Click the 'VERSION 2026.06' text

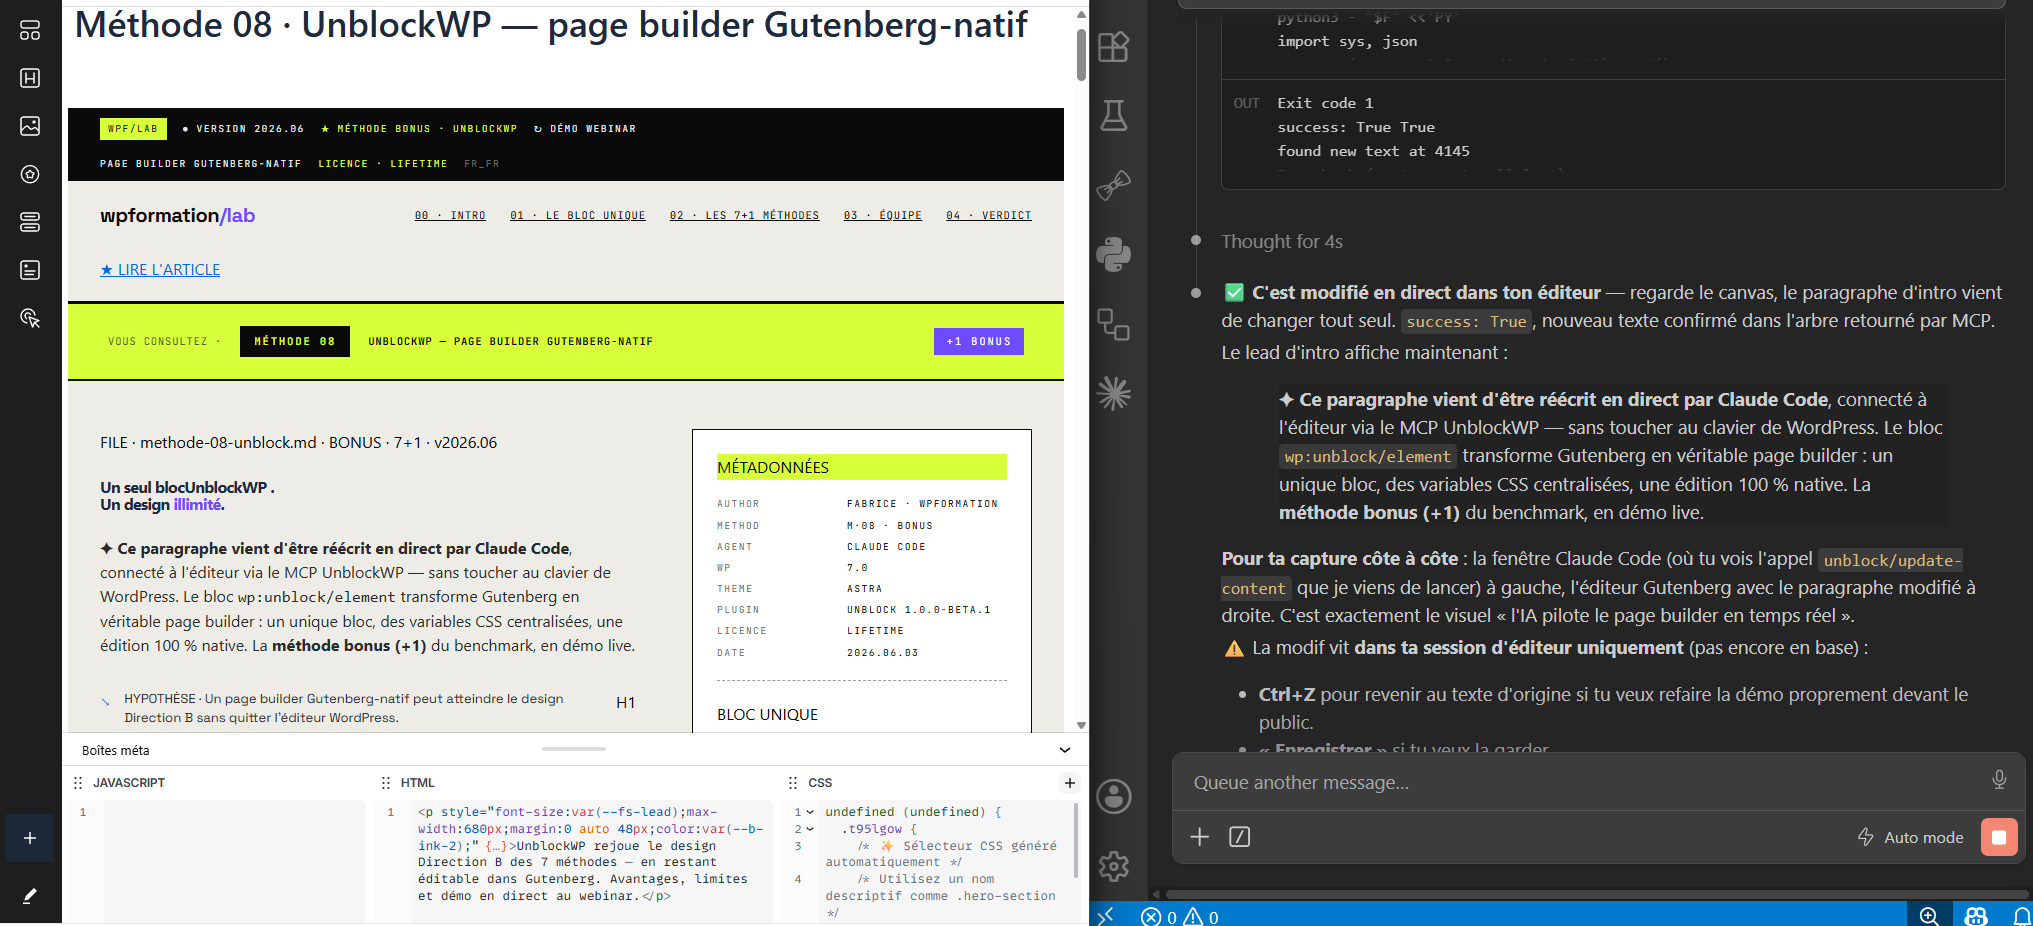click(x=250, y=129)
